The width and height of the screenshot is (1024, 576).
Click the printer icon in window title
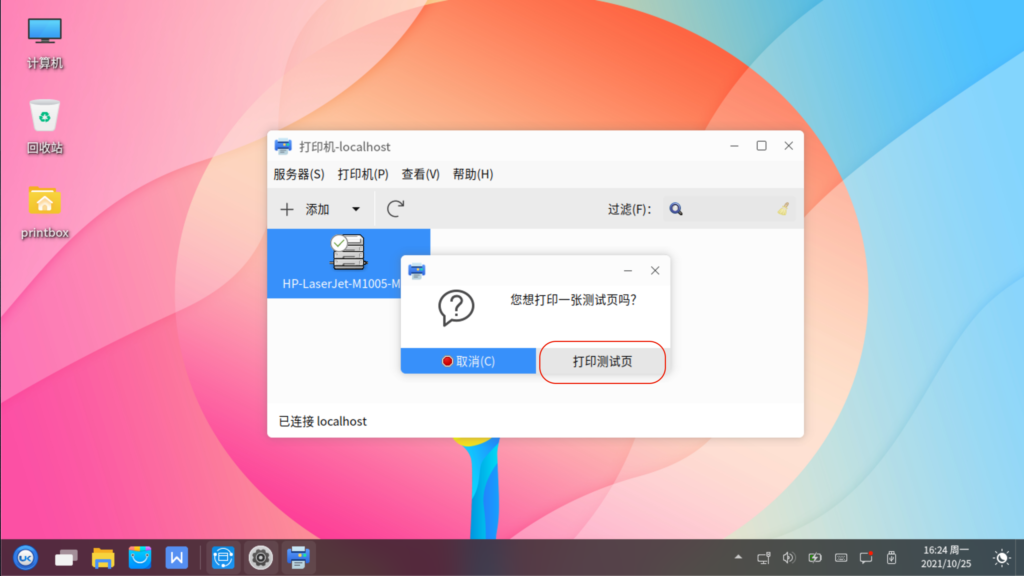pyautogui.click(x=283, y=146)
